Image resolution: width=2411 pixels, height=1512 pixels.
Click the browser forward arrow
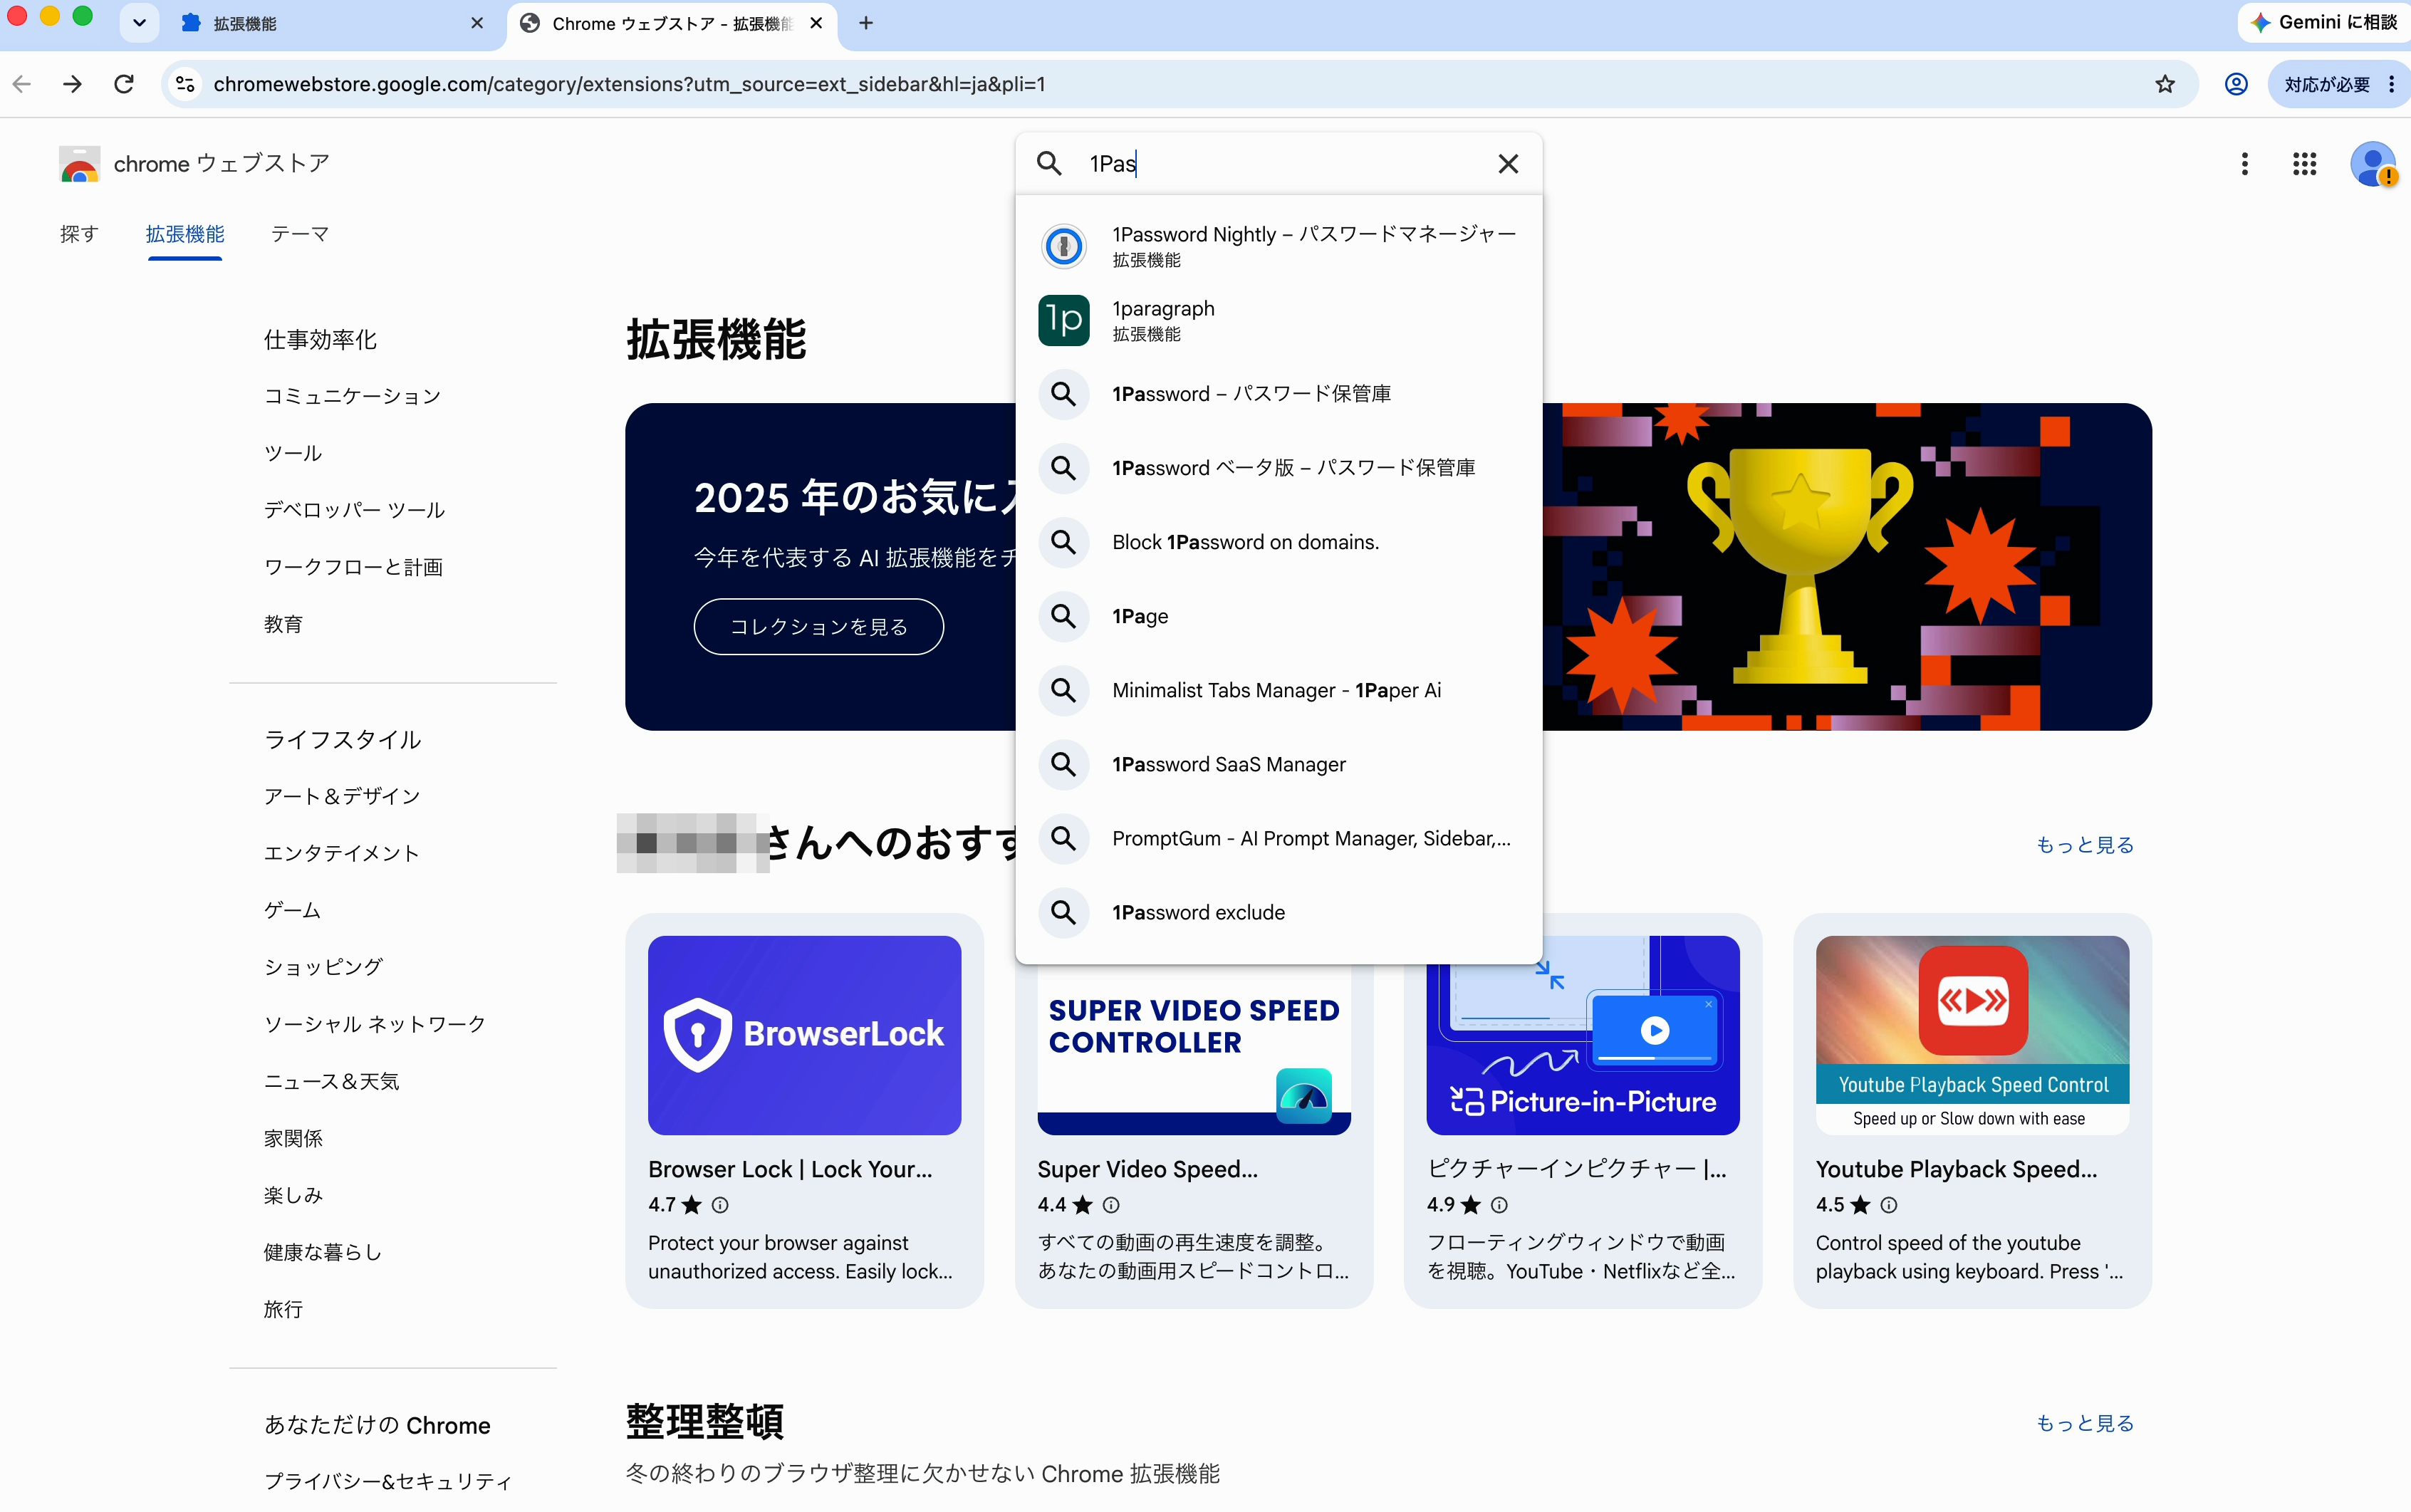(x=72, y=84)
